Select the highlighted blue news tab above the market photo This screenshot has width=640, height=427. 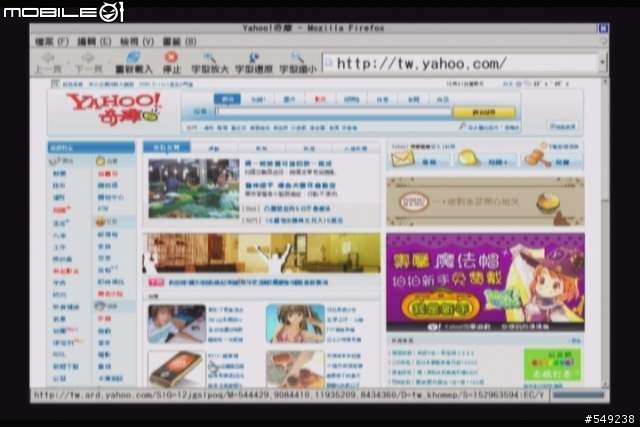coord(167,147)
